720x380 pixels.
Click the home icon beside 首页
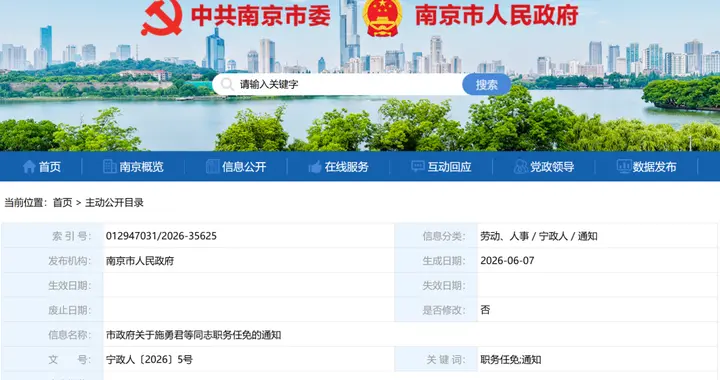point(29,167)
